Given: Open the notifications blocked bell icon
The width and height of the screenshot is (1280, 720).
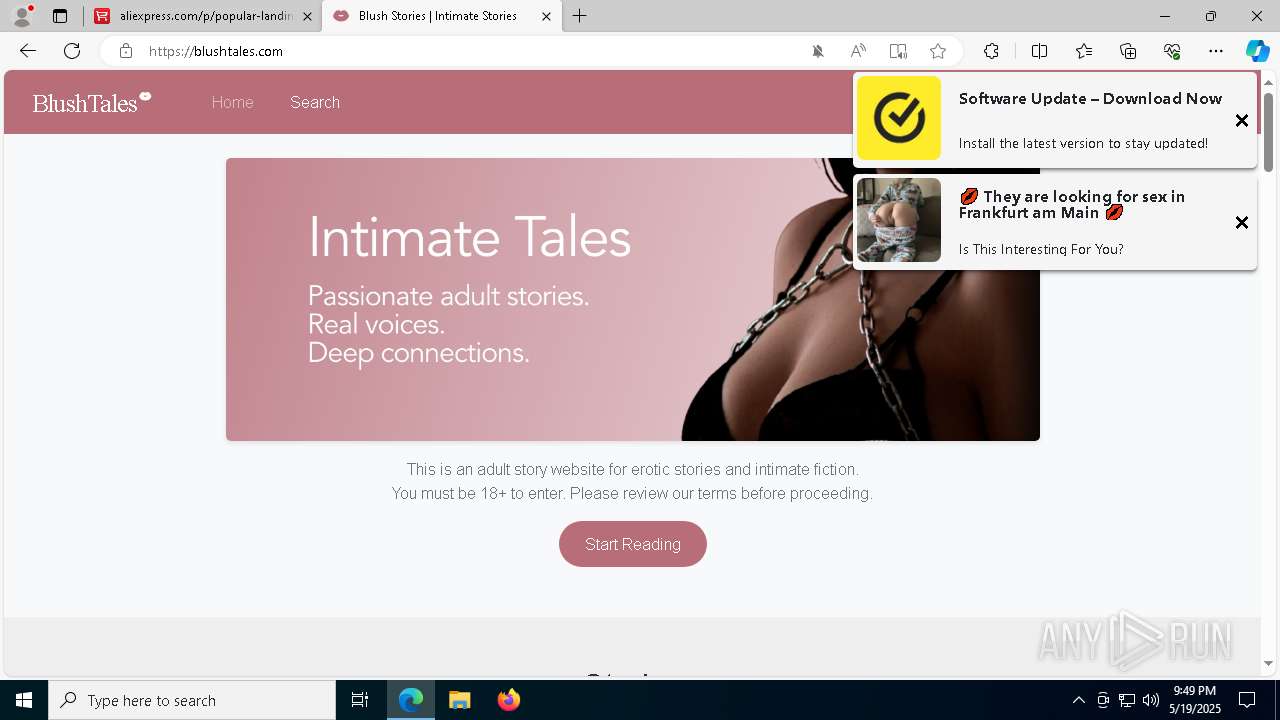Looking at the screenshot, I should pyautogui.click(x=818, y=51).
